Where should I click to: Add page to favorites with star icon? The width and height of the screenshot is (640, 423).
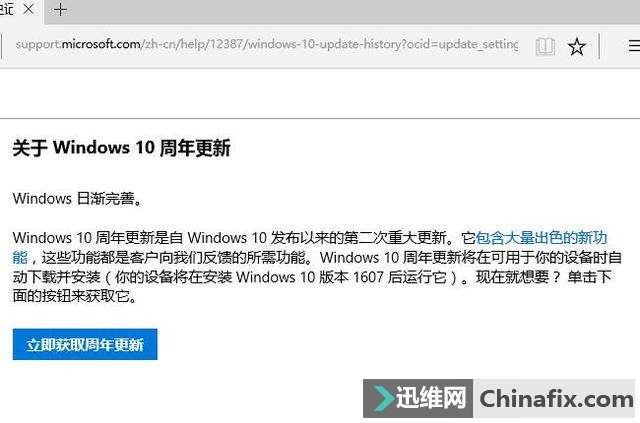[x=576, y=46]
